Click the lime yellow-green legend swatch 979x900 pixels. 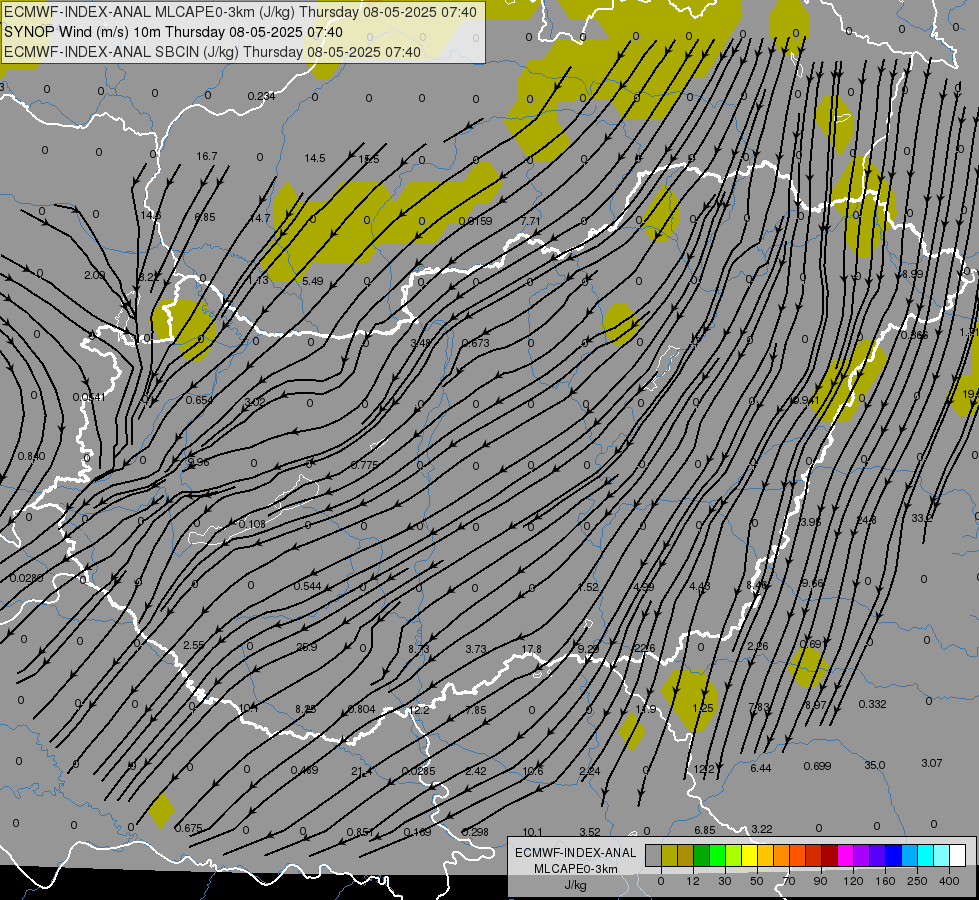click(734, 856)
